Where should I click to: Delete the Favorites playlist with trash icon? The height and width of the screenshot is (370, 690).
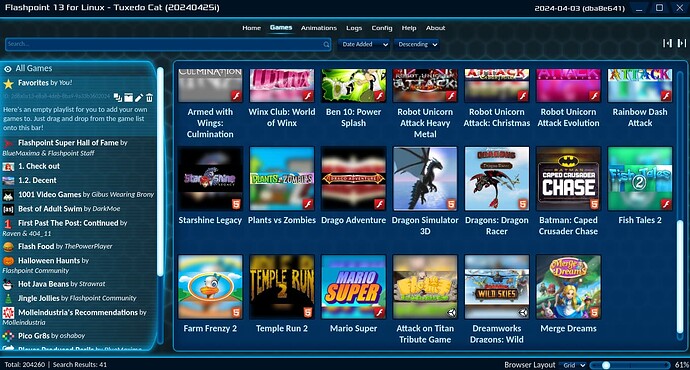(x=150, y=97)
